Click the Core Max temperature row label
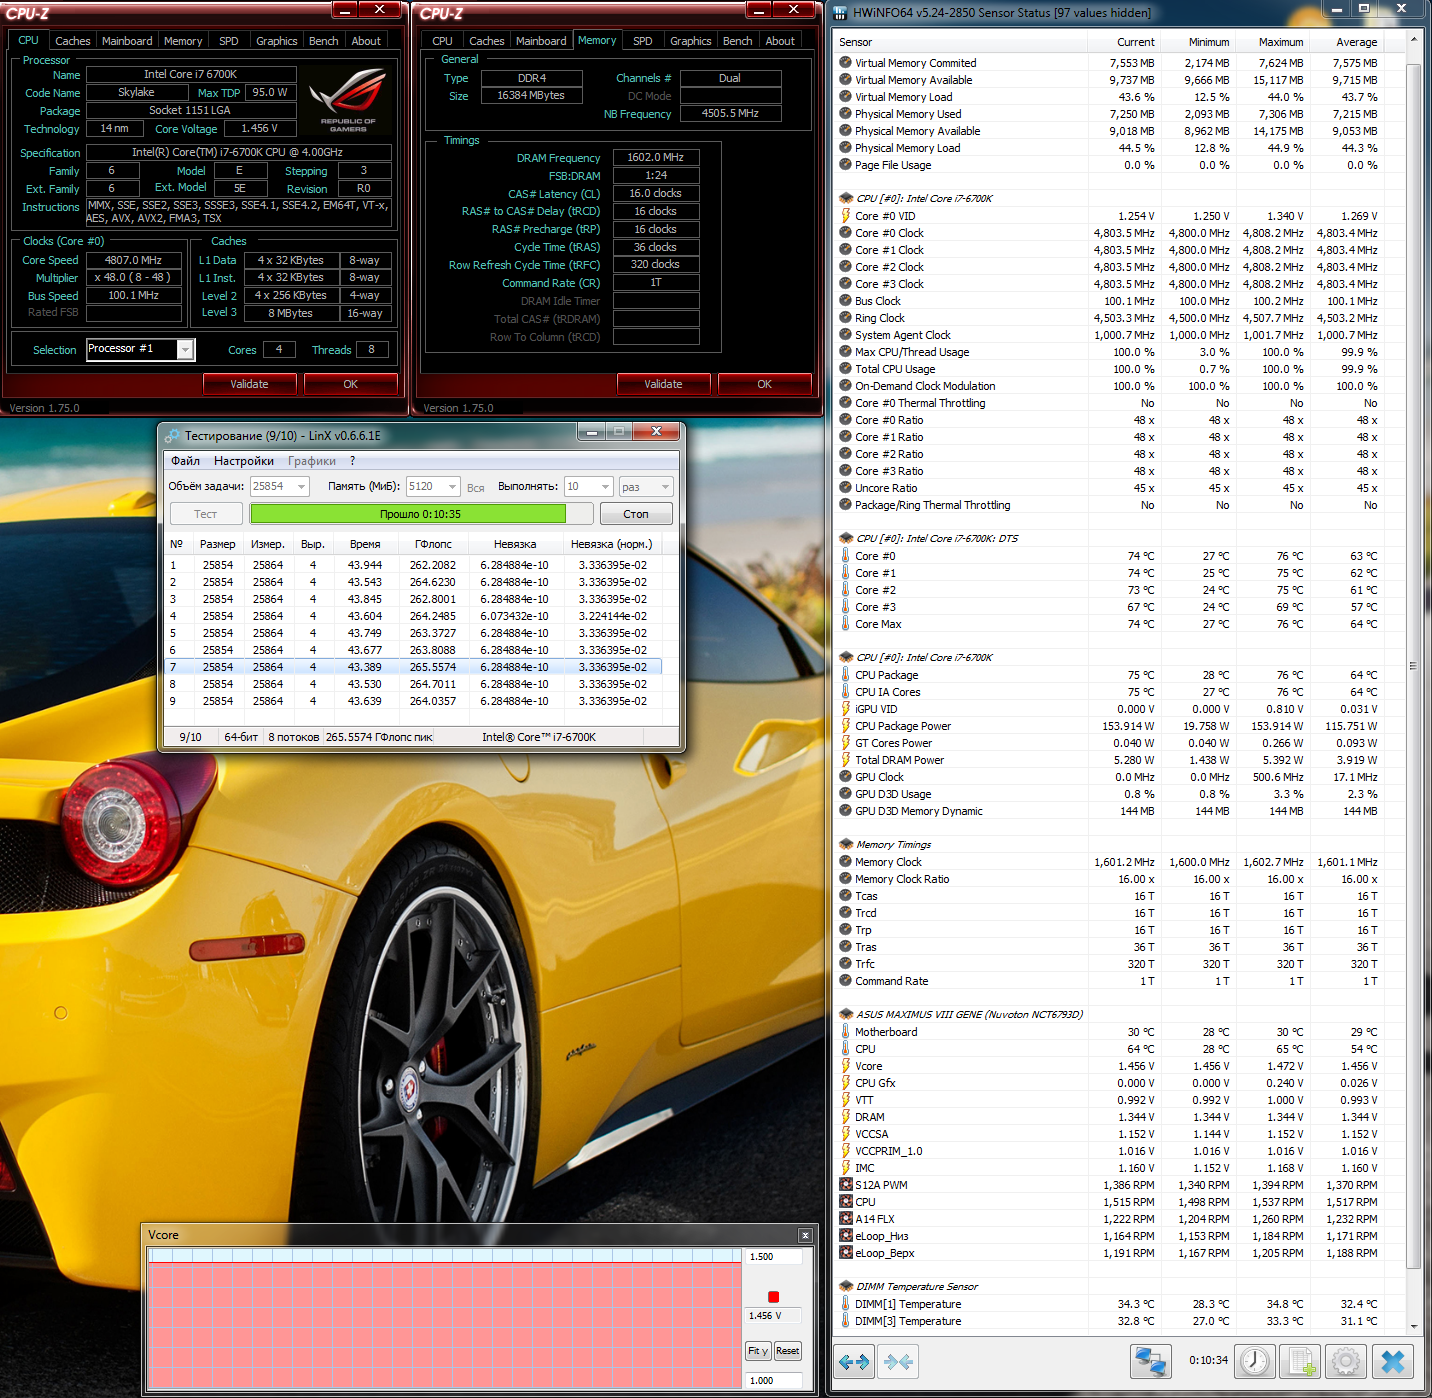Viewport: 1432px width, 1398px height. pyautogui.click(x=878, y=624)
